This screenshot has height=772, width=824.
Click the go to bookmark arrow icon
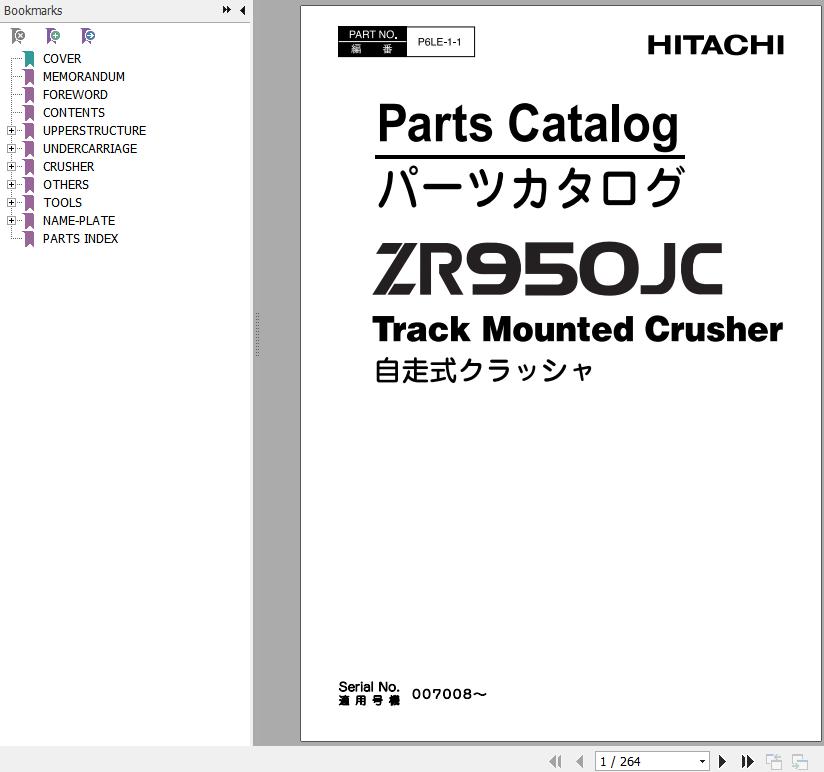tap(88, 36)
